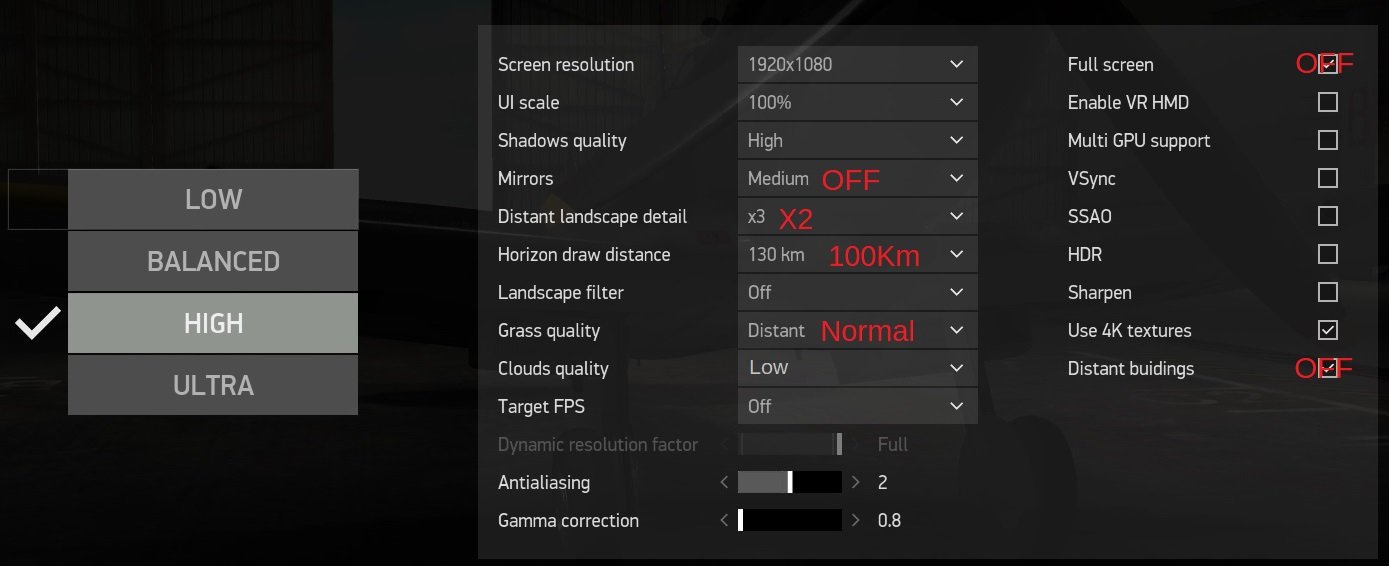Click the white checkmark beside HIGH preset
Screen dimensions: 1389x566
(36, 323)
